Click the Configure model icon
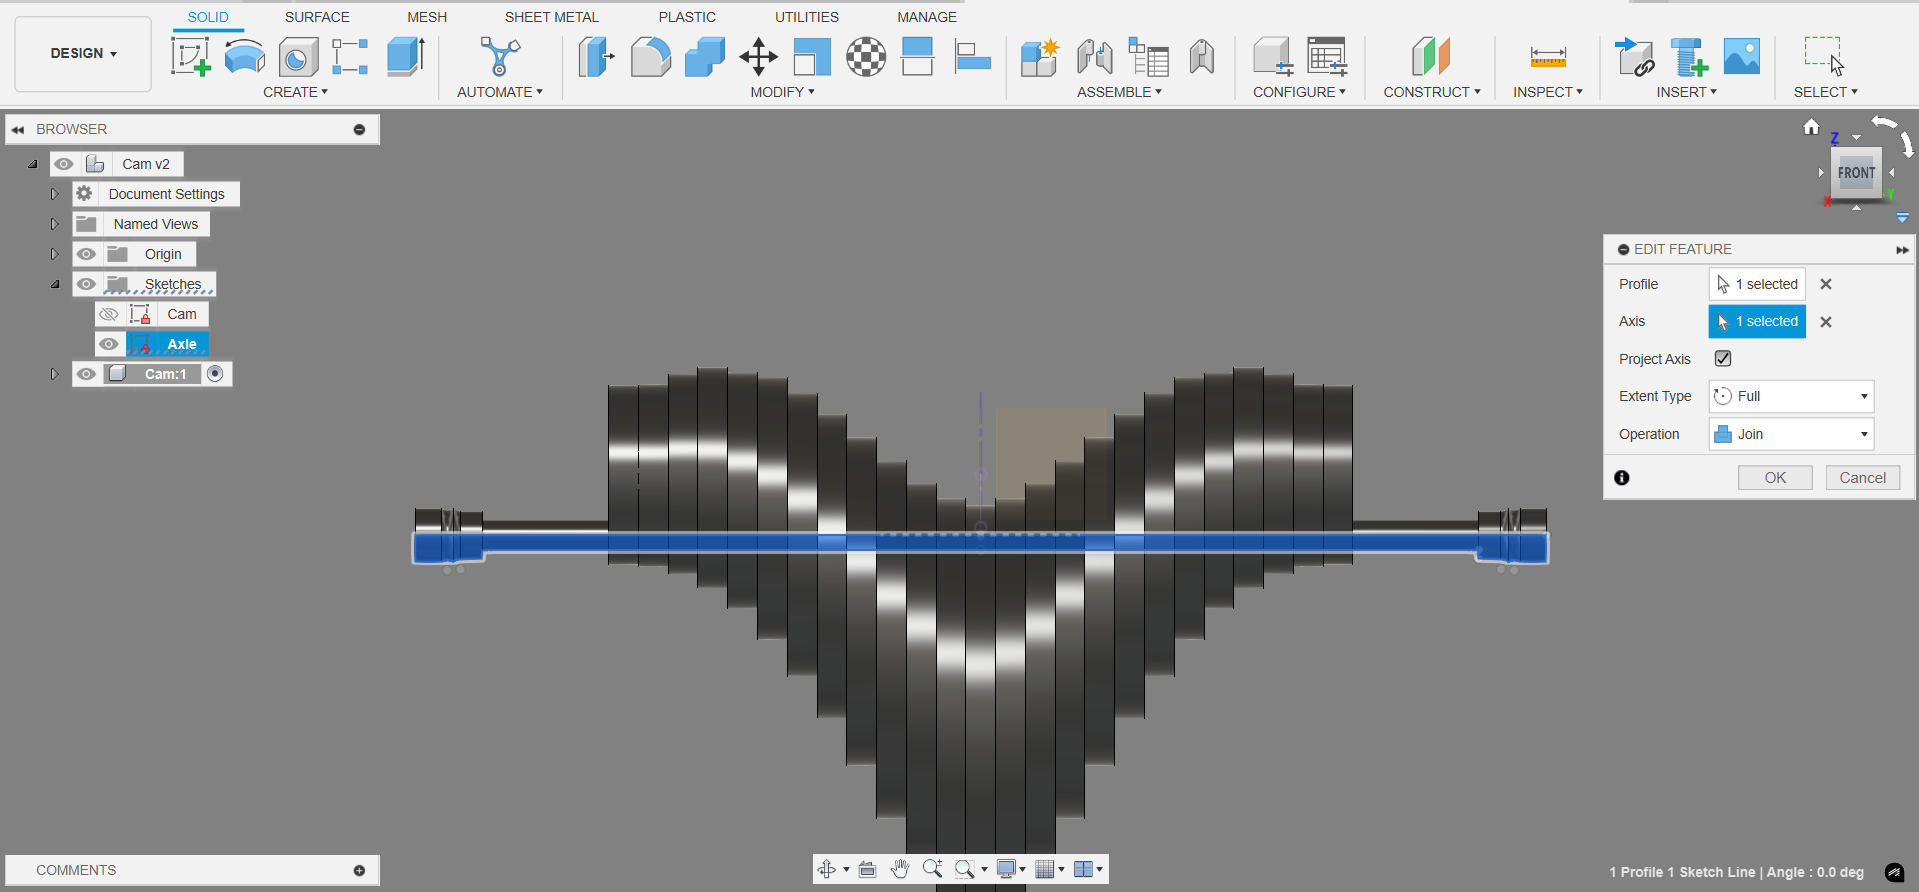The height and width of the screenshot is (892, 1919). click(1273, 57)
